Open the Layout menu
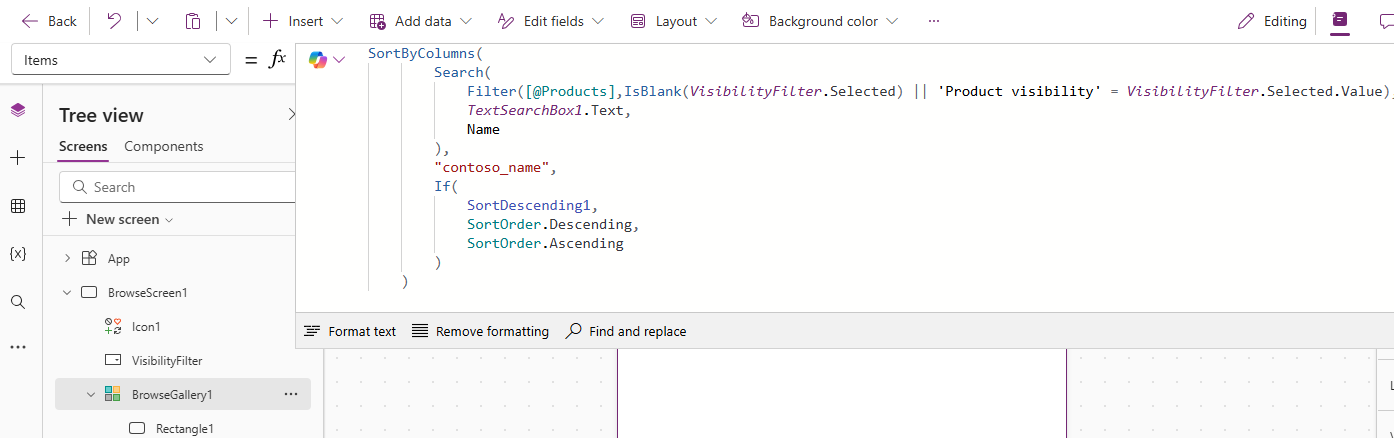 click(673, 21)
